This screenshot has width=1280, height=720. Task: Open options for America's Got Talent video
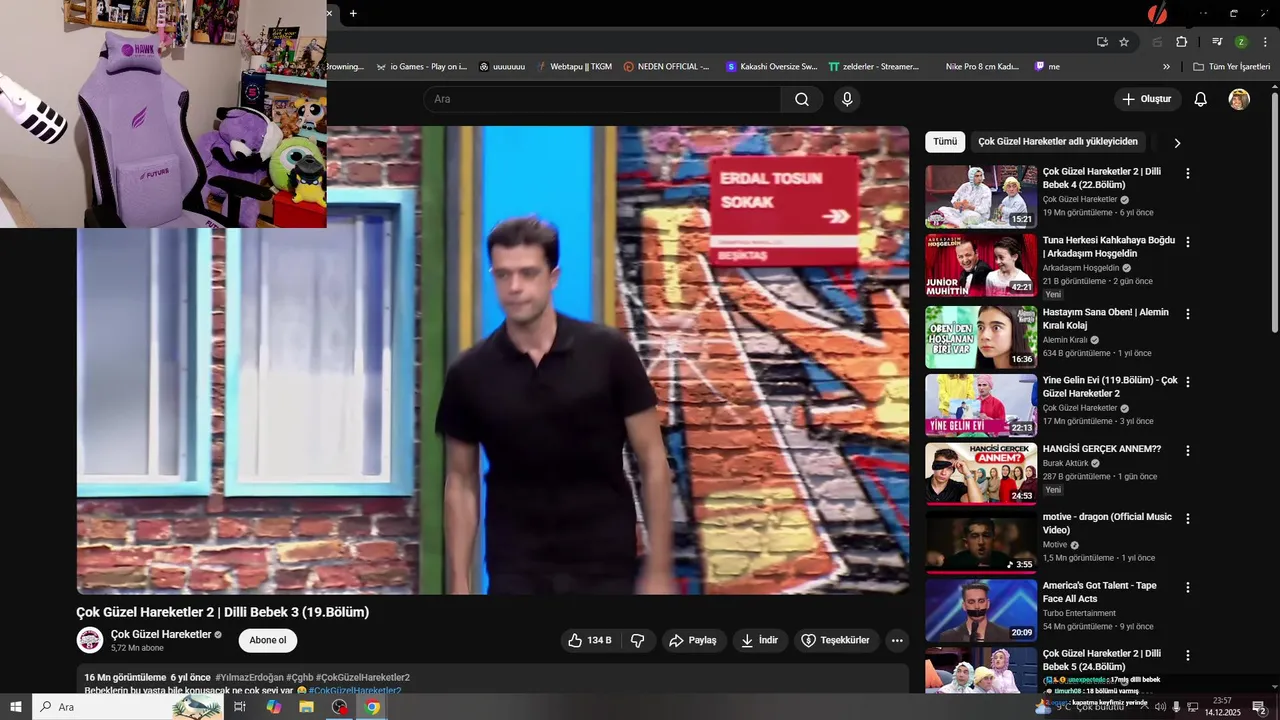[1188, 587]
